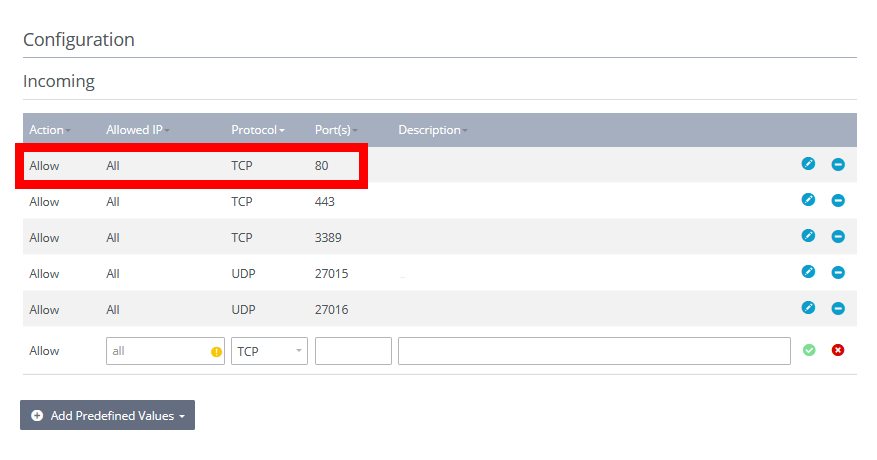Expand Add Predefined Values menu
877x460 pixels.
point(107,415)
